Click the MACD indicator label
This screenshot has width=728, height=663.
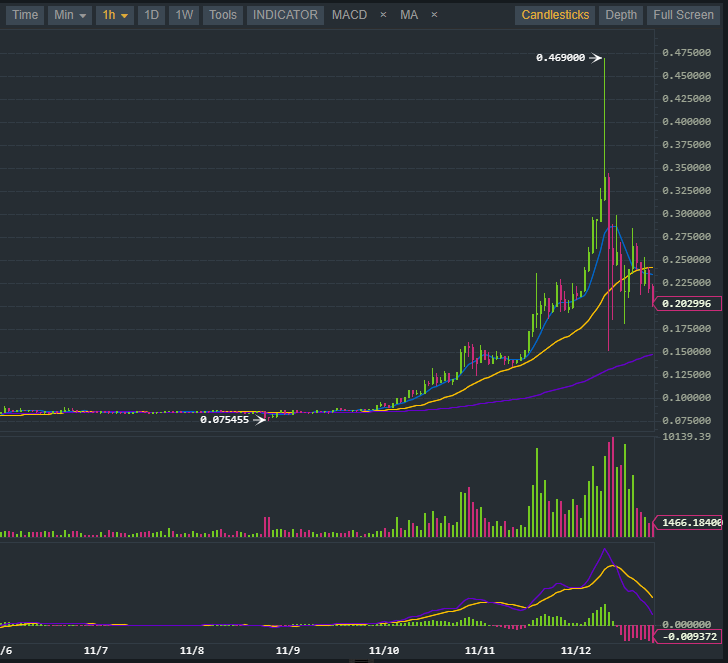click(349, 15)
